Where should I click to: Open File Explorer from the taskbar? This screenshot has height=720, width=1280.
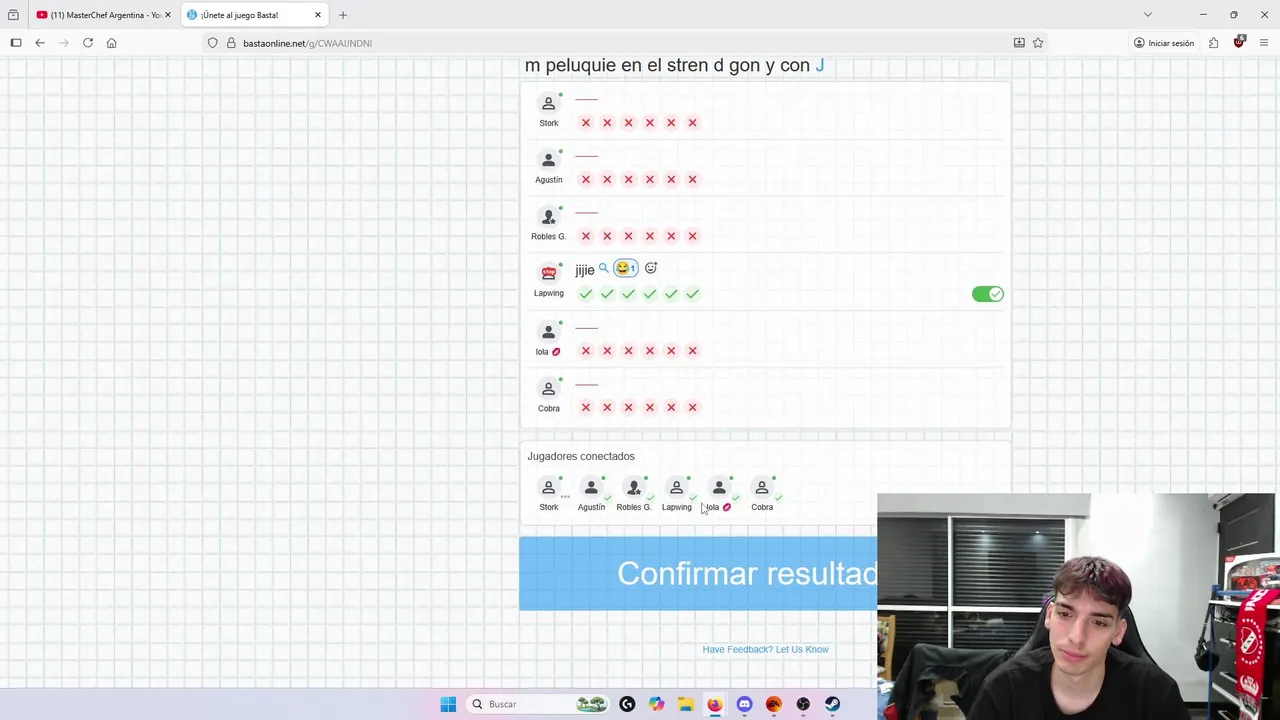point(685,704)
